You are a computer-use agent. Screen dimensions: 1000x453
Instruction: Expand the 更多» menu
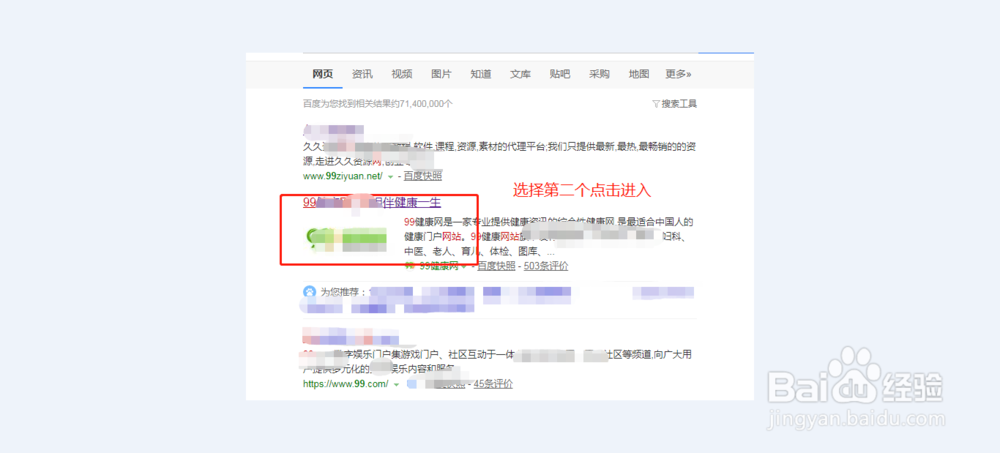click(x=679, y=74)
